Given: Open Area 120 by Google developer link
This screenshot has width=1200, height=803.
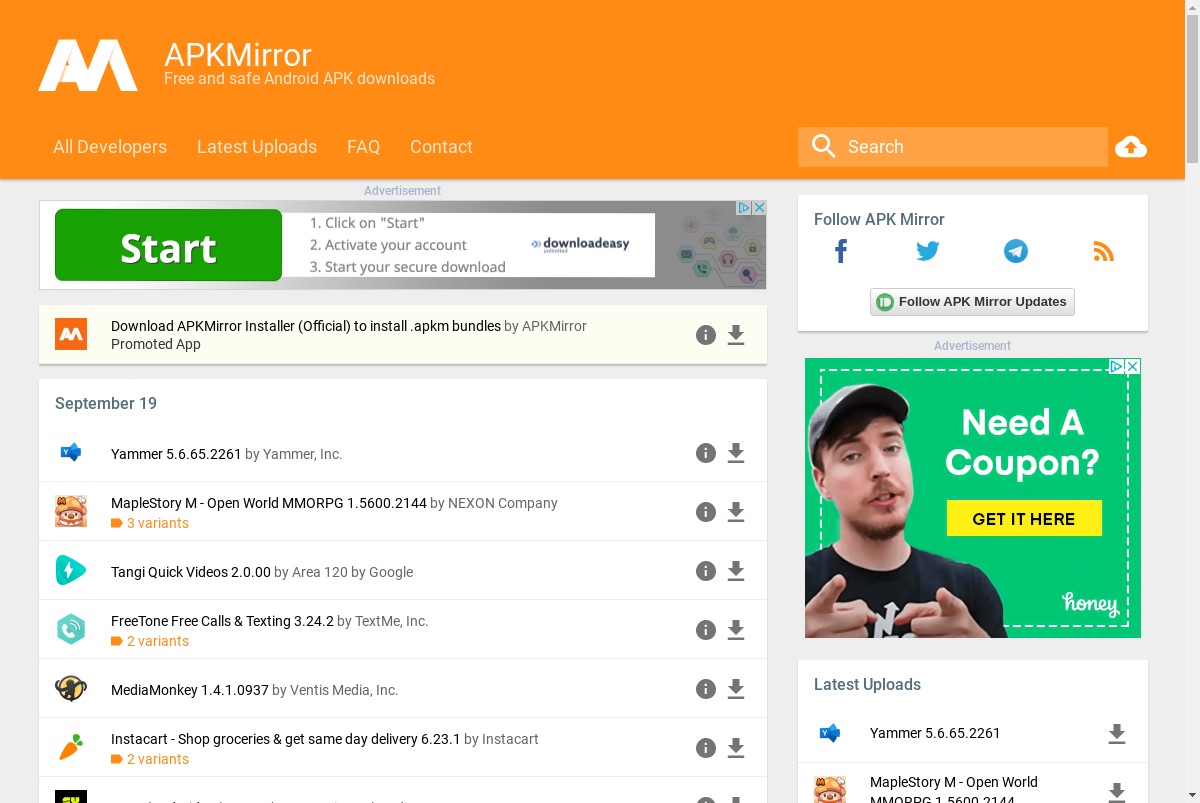Looking at the screenshot, I should 353,572.
